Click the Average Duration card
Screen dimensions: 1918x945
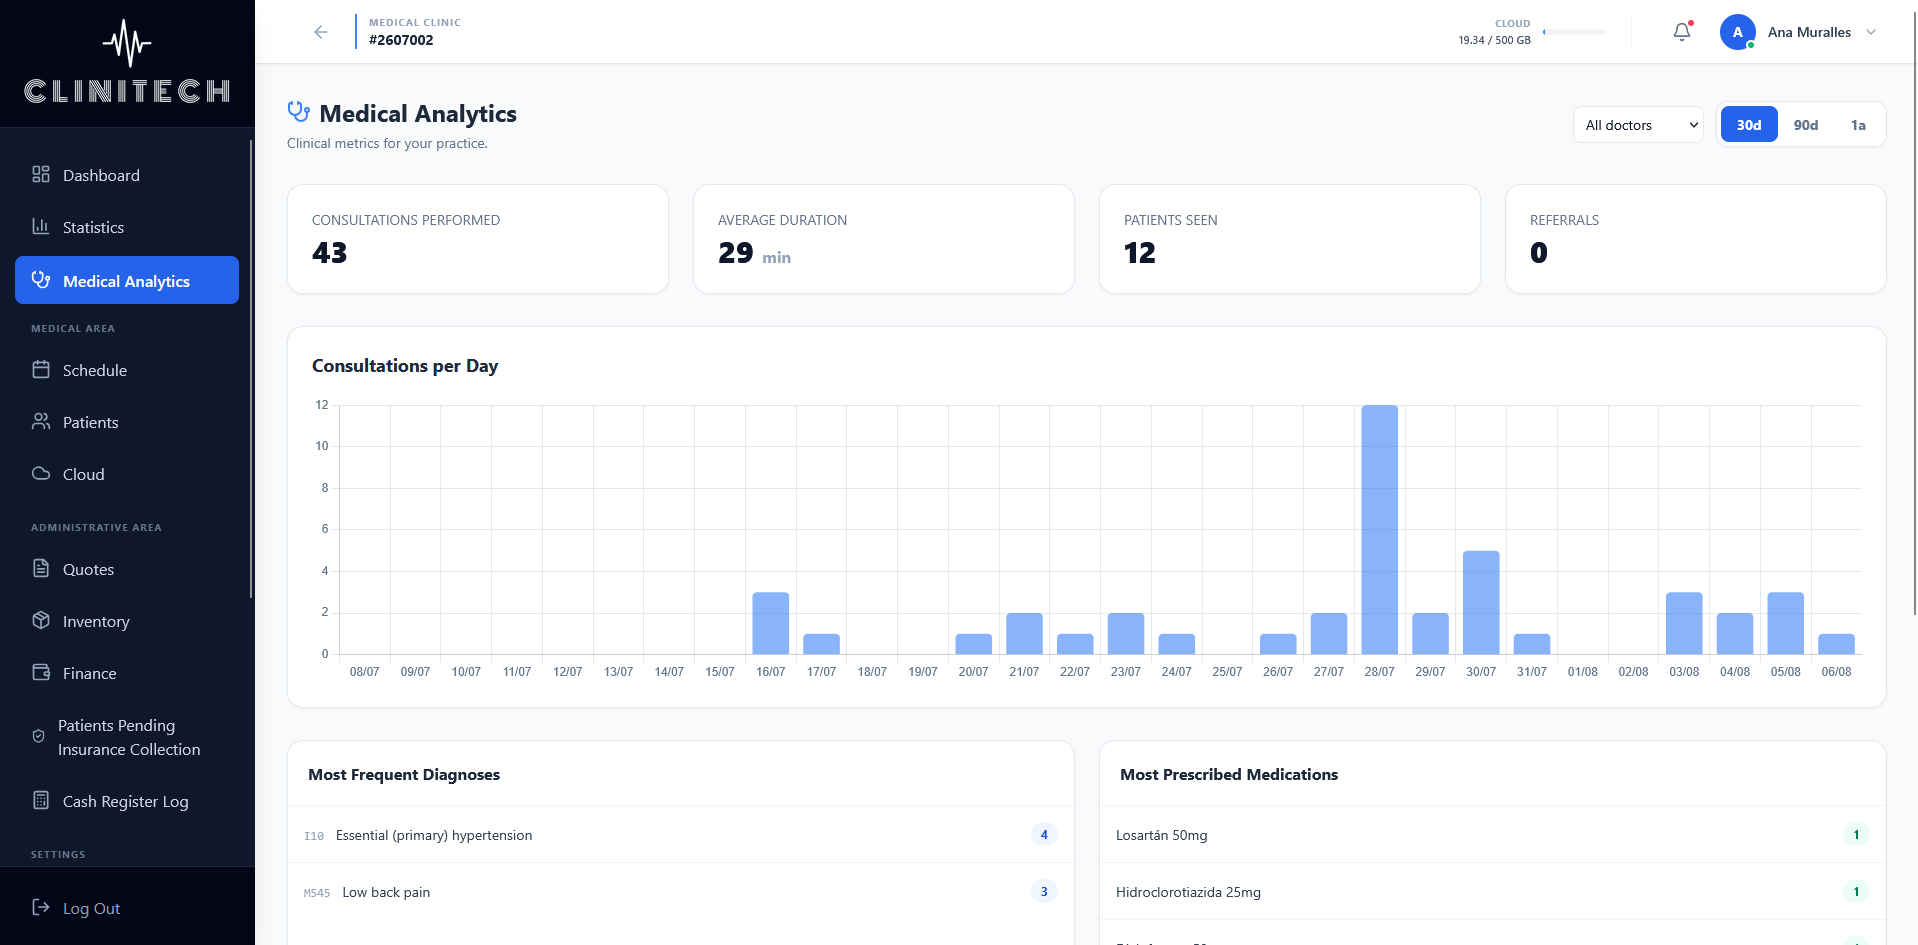(x=884, y=239)
